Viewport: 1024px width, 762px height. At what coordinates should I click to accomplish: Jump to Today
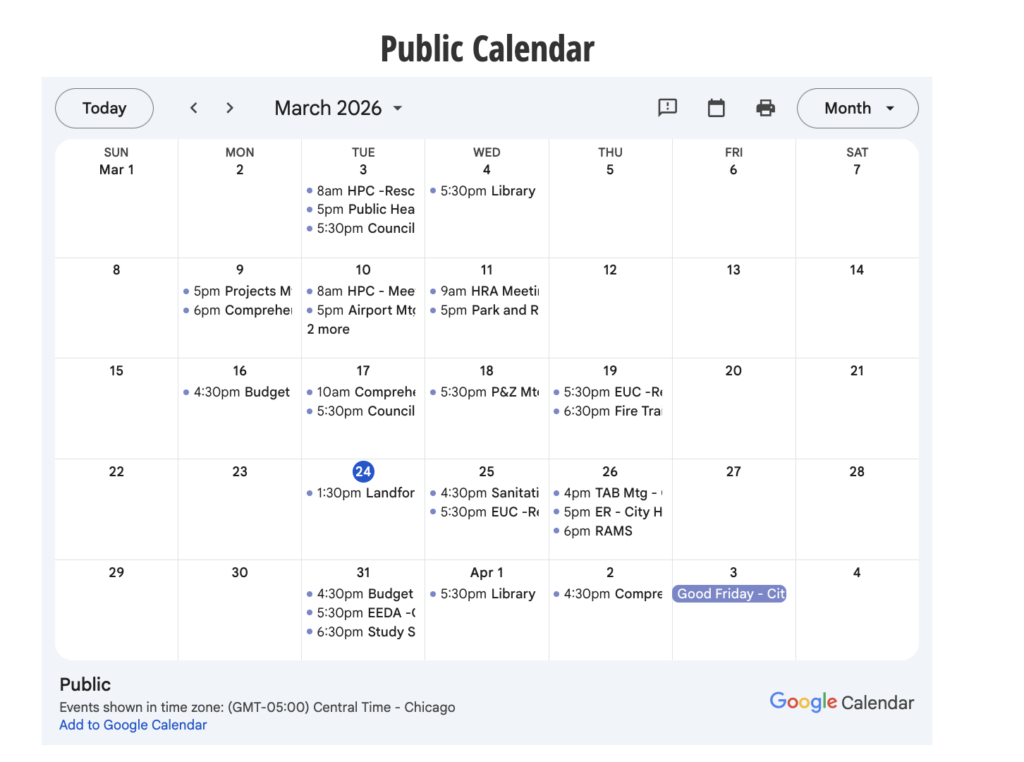[x=104, y=108]
